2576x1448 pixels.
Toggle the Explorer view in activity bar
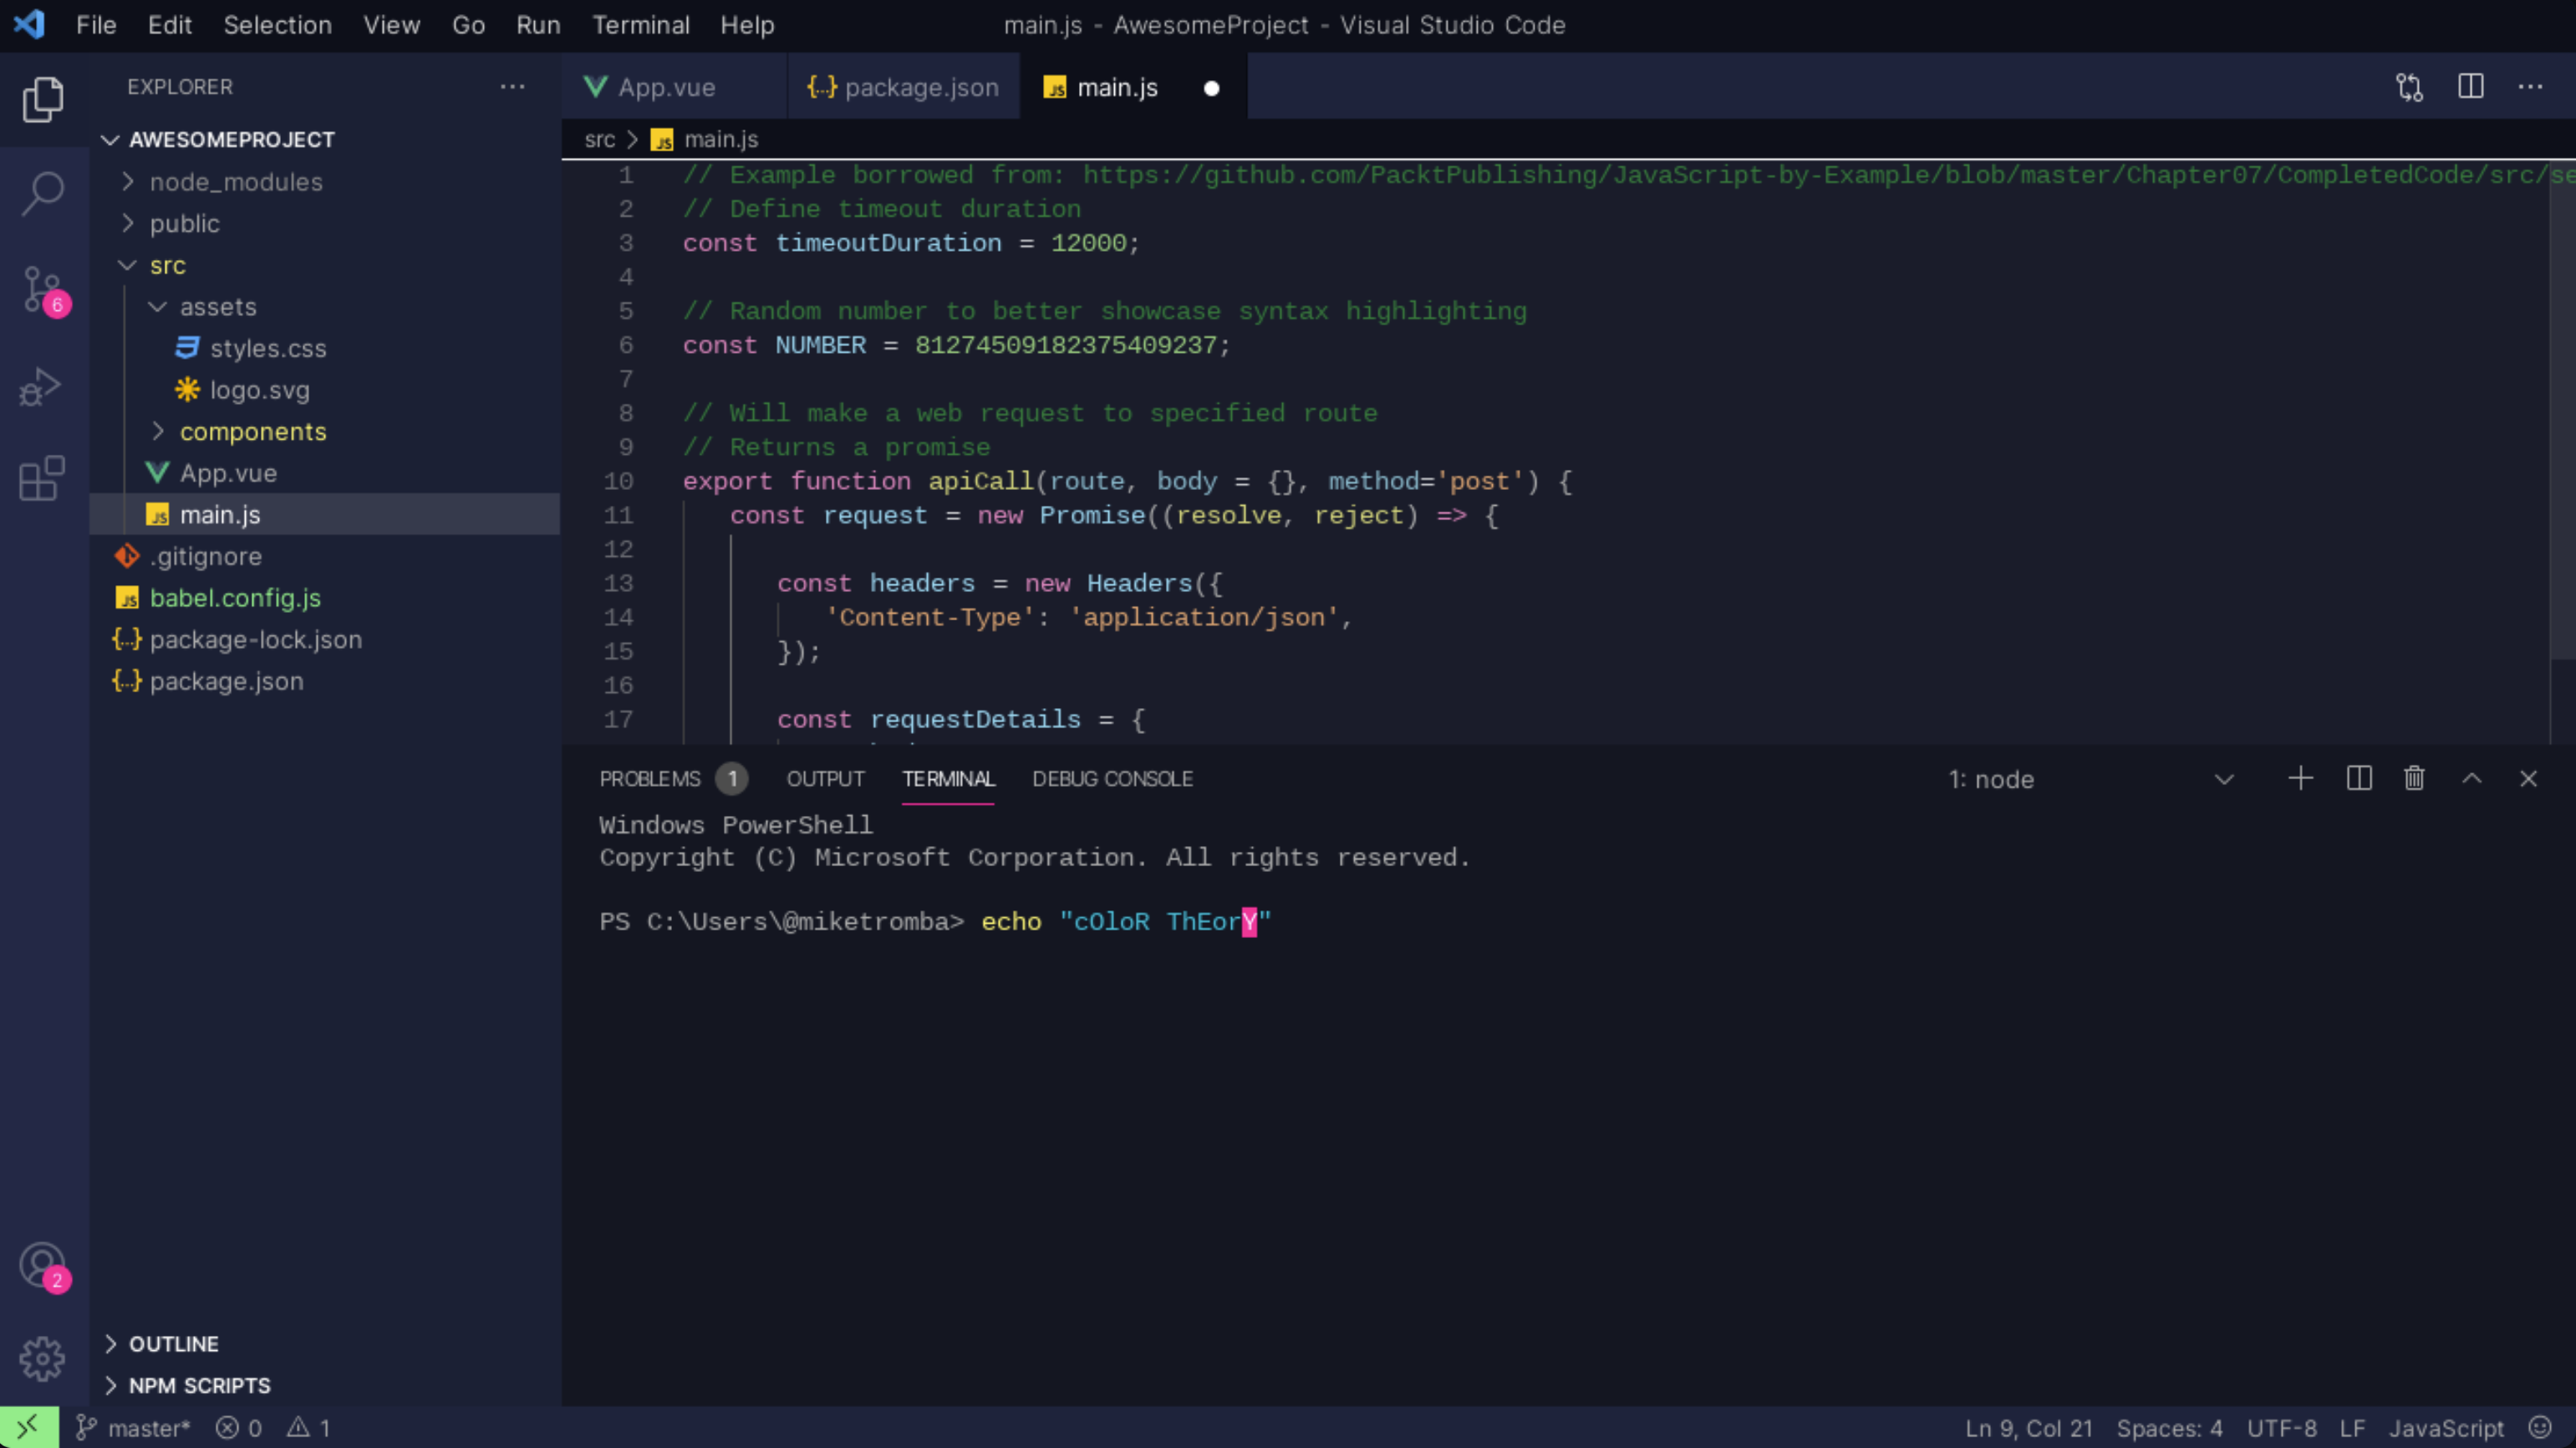43,99
